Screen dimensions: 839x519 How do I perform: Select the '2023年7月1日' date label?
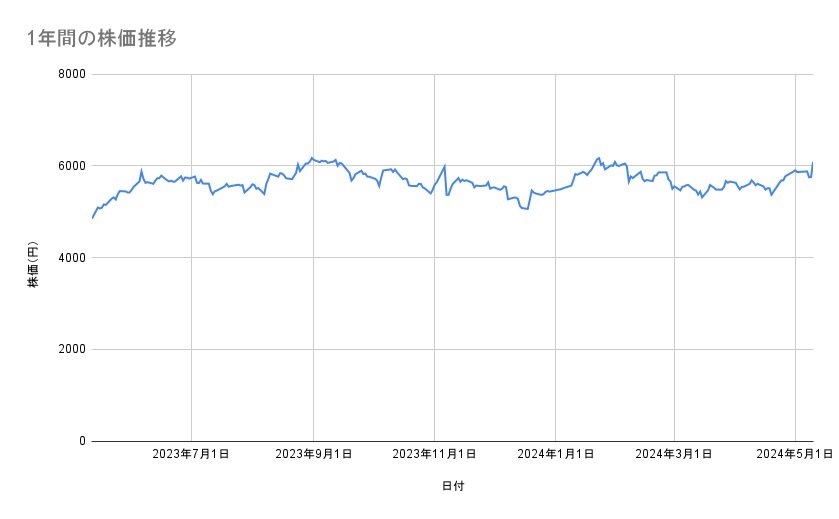point(191,455)
